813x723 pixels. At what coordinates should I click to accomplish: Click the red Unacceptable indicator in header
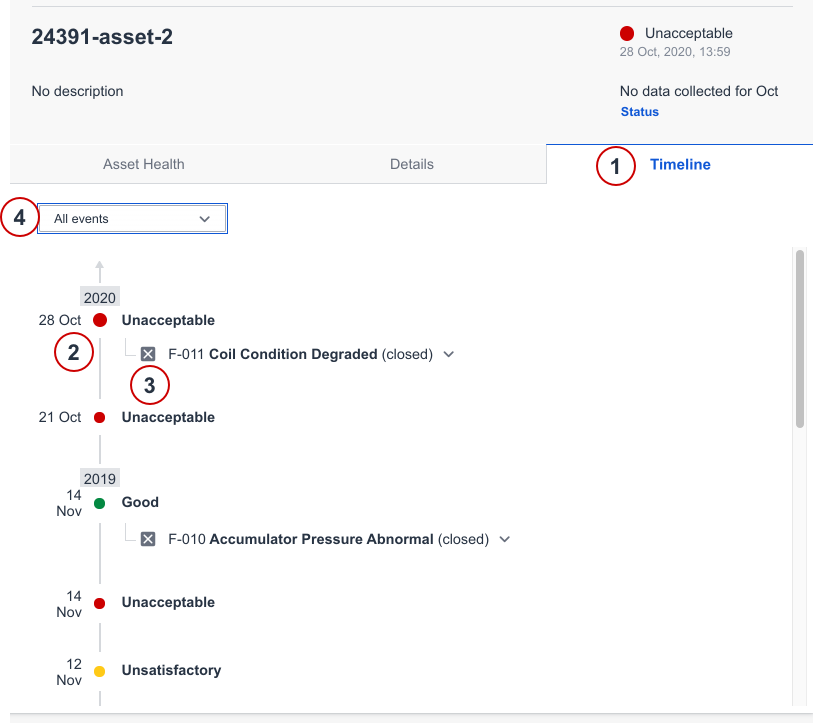click(x=627, y=34)
